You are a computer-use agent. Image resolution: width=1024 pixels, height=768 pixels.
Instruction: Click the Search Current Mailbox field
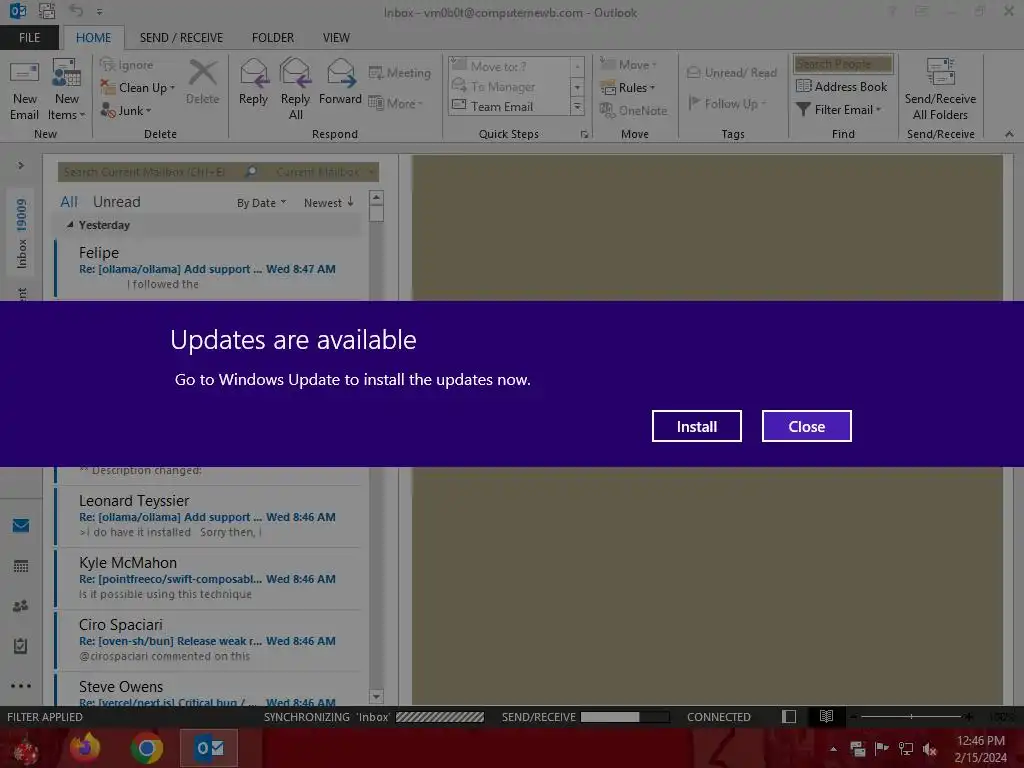[150, 172]
